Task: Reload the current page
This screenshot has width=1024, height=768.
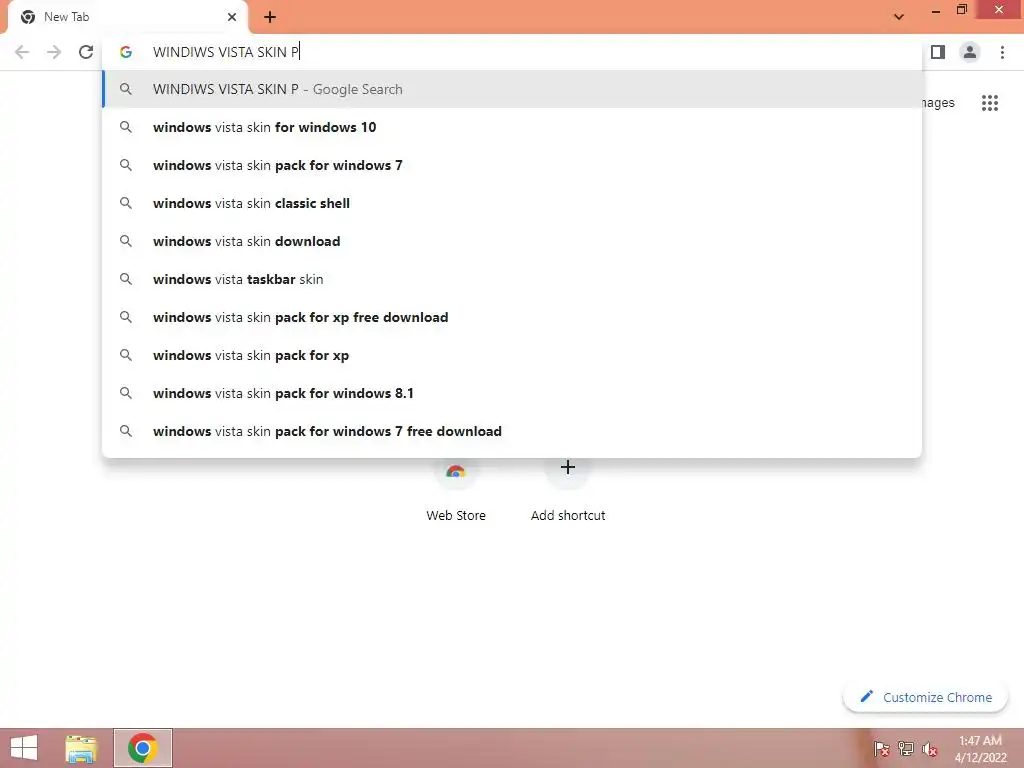Action: click(x=86, y=52)
